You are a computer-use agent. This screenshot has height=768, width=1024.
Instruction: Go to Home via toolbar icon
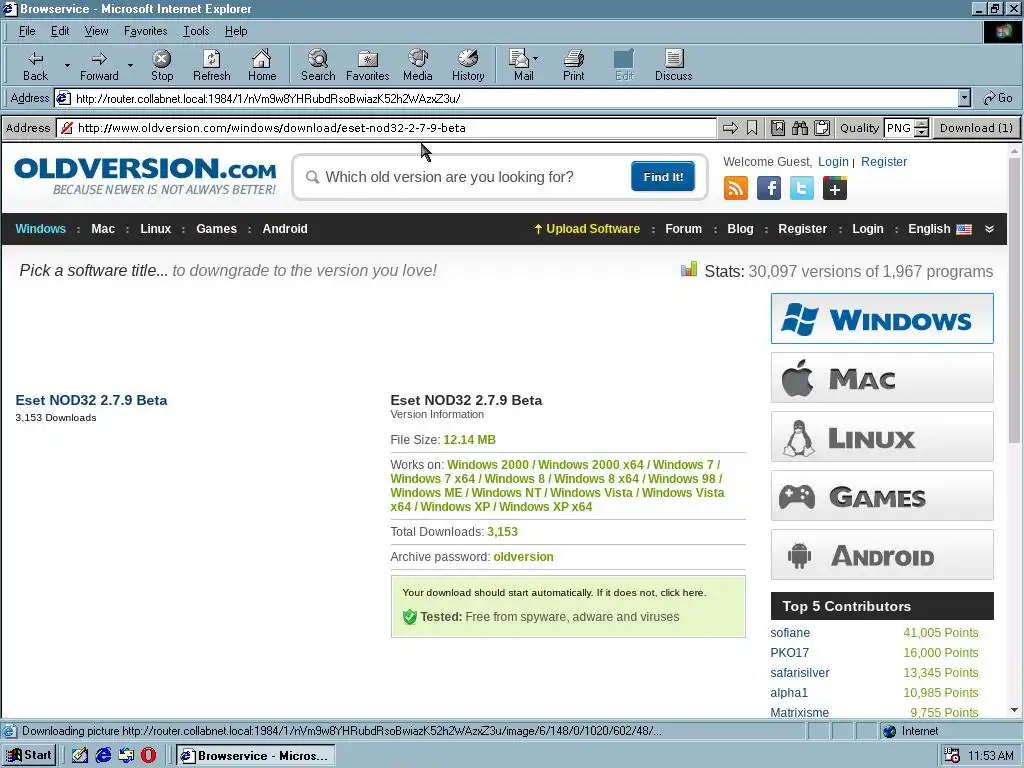262,65
